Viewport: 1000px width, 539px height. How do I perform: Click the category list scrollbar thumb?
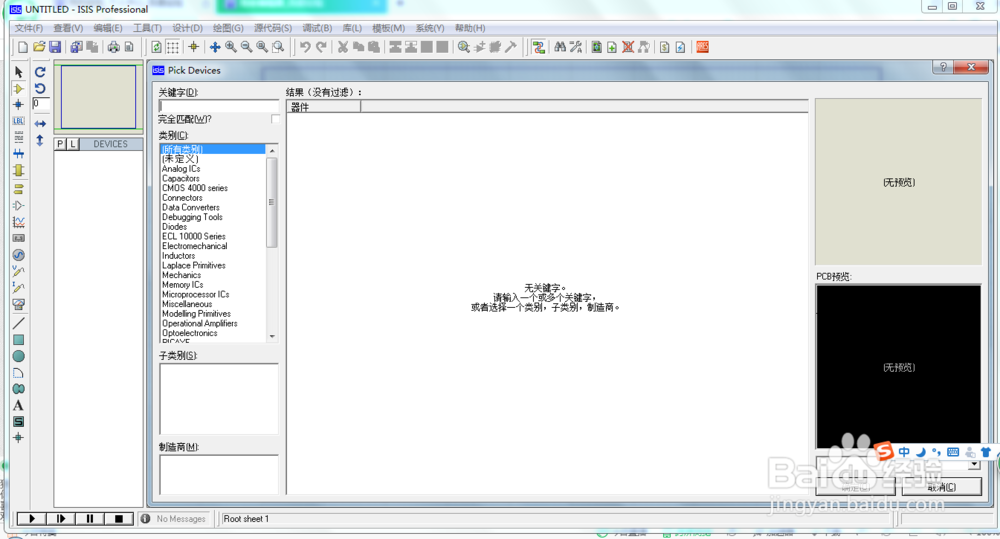(x=272, y=202)
